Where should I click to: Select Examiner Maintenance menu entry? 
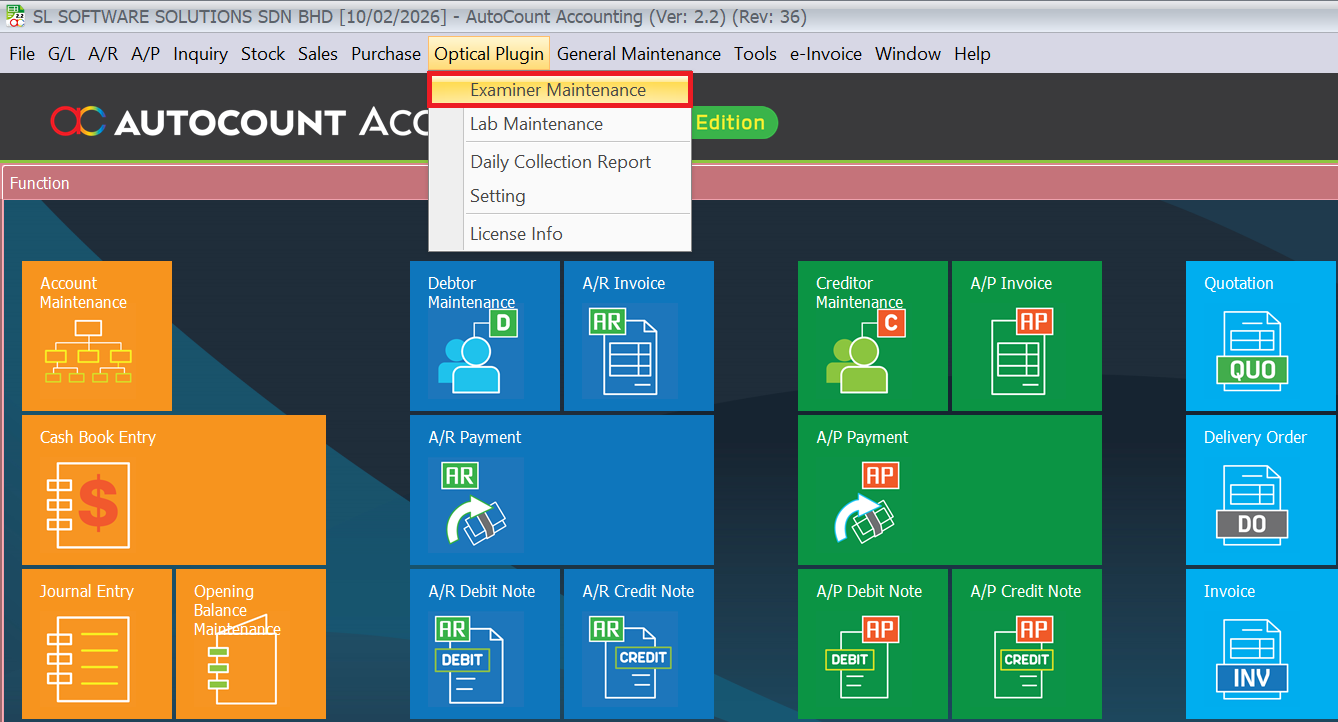click(558, 90)
